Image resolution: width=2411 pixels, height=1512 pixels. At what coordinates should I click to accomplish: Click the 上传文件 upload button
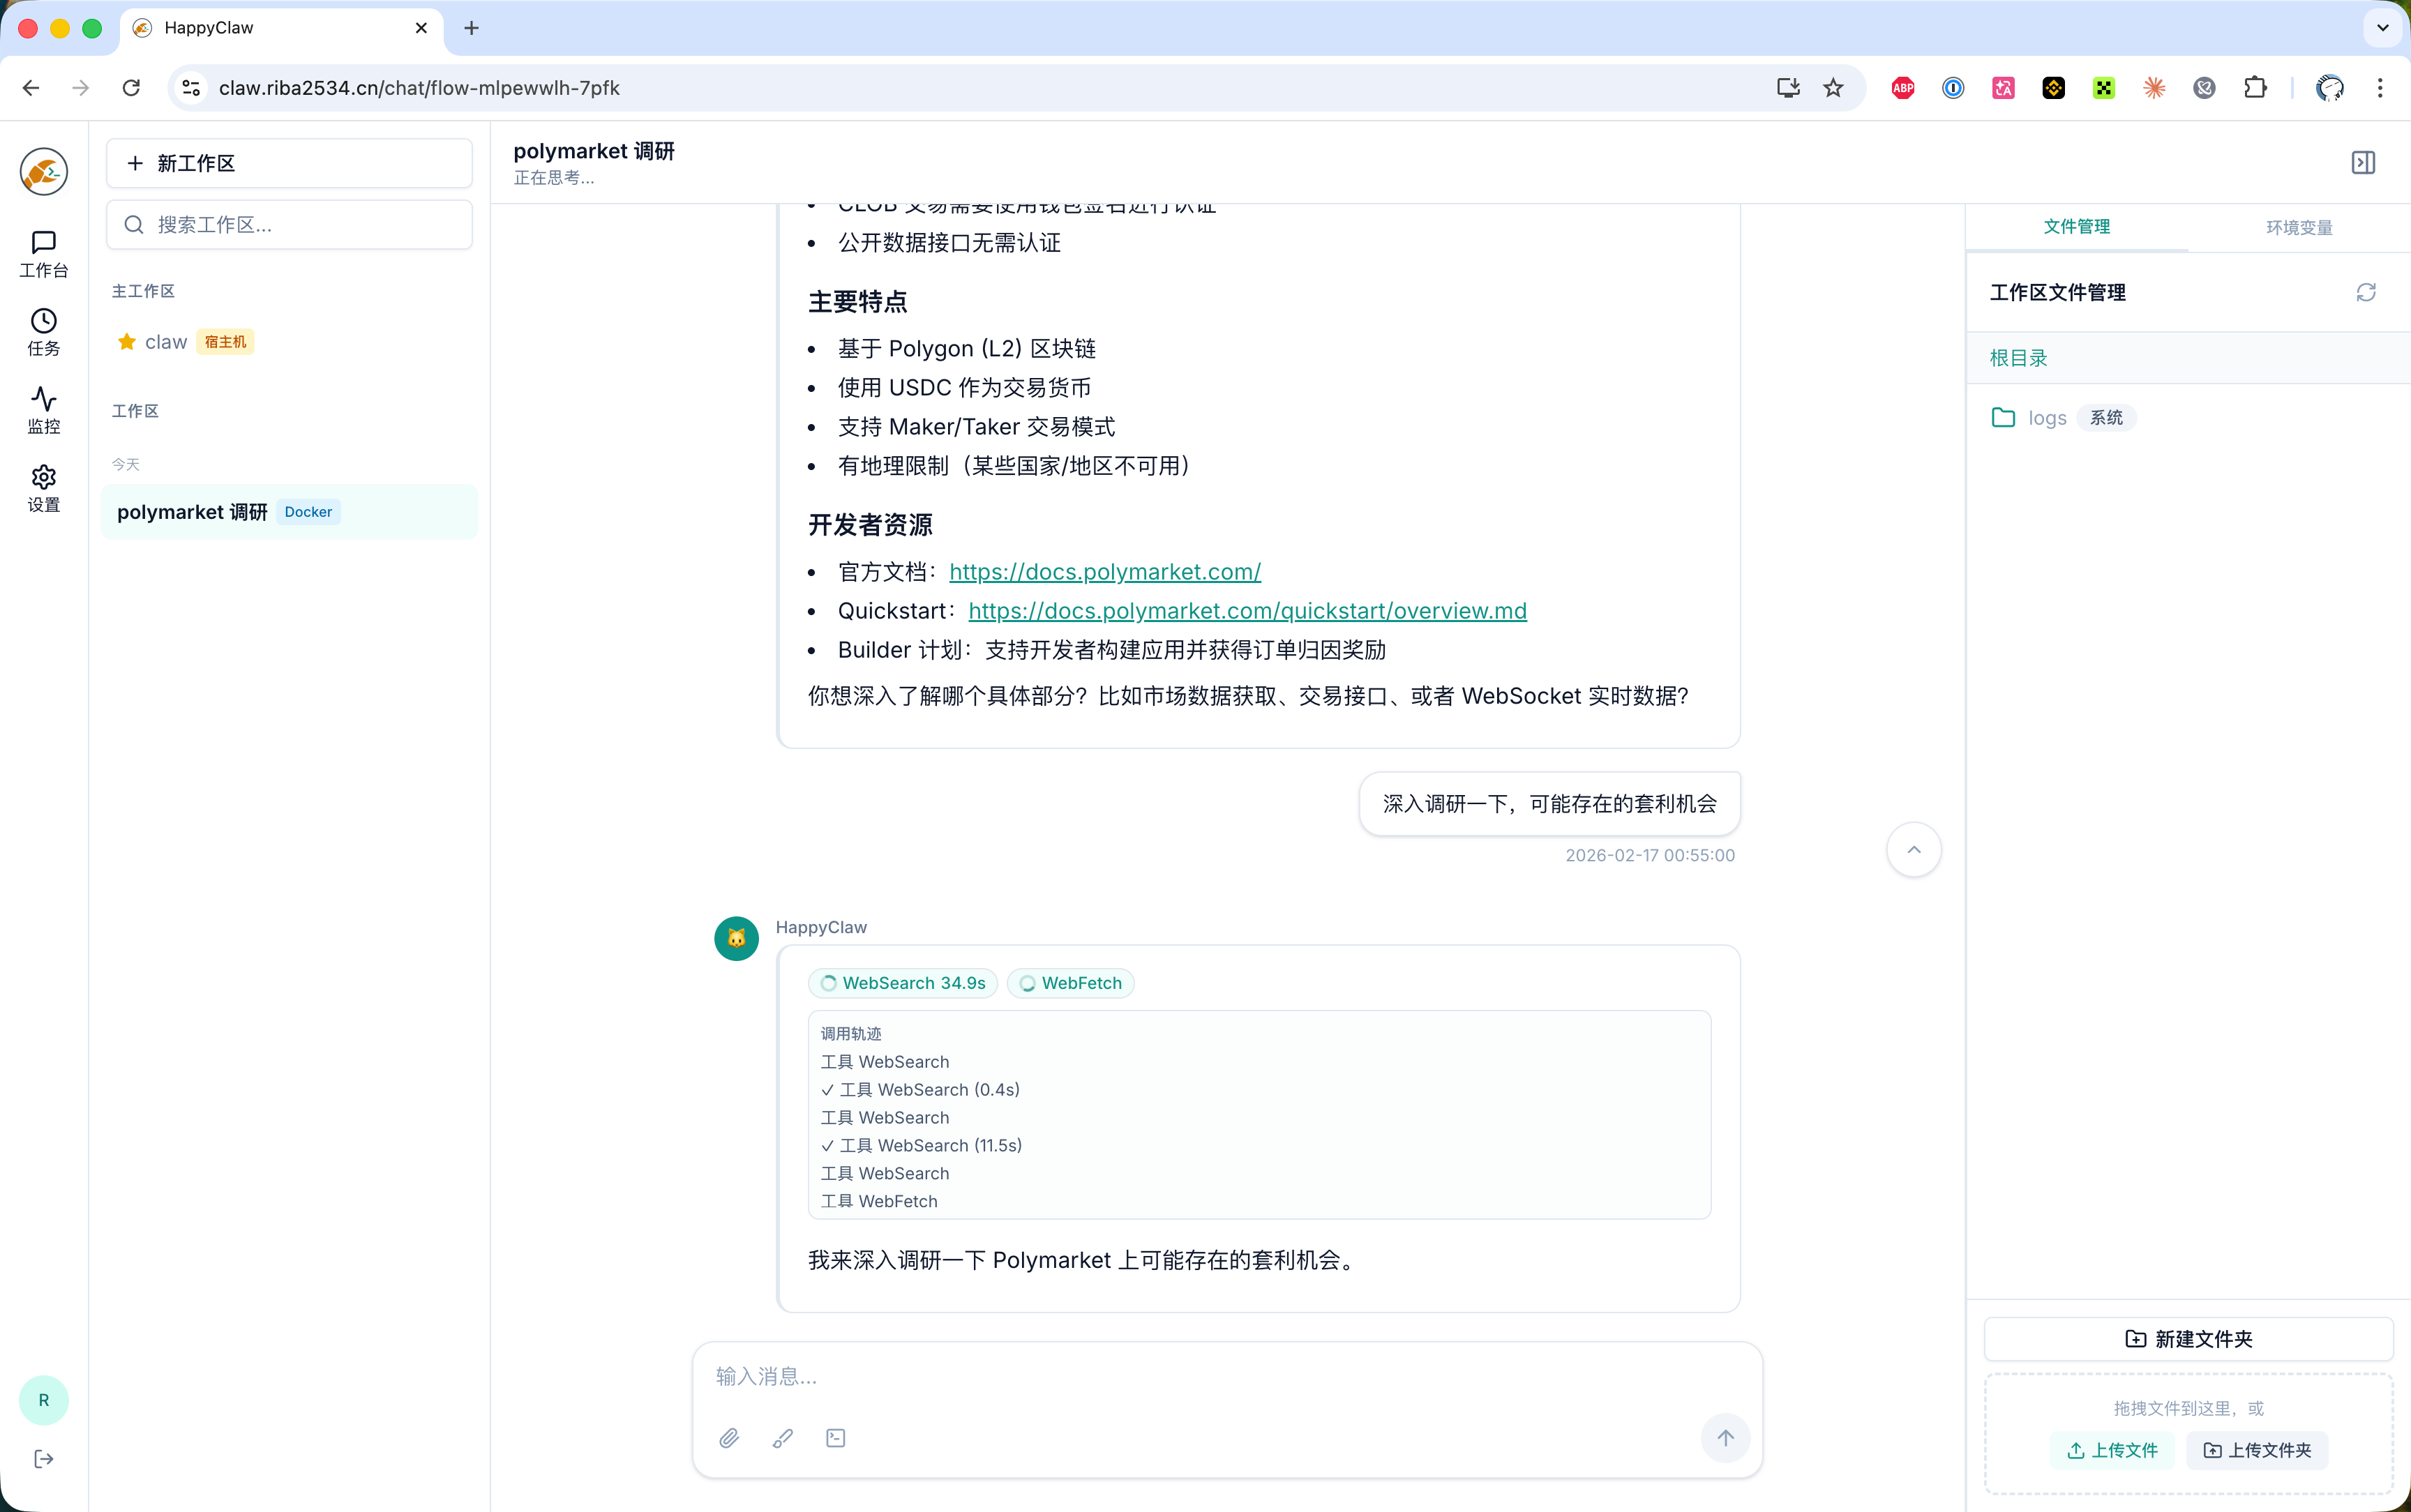[x=2111, y=1450]
